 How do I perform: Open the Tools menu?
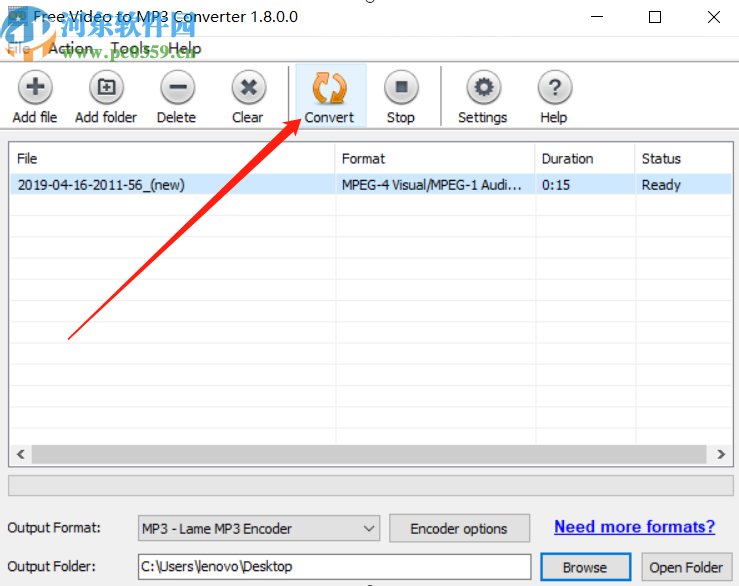click(130, 48)
